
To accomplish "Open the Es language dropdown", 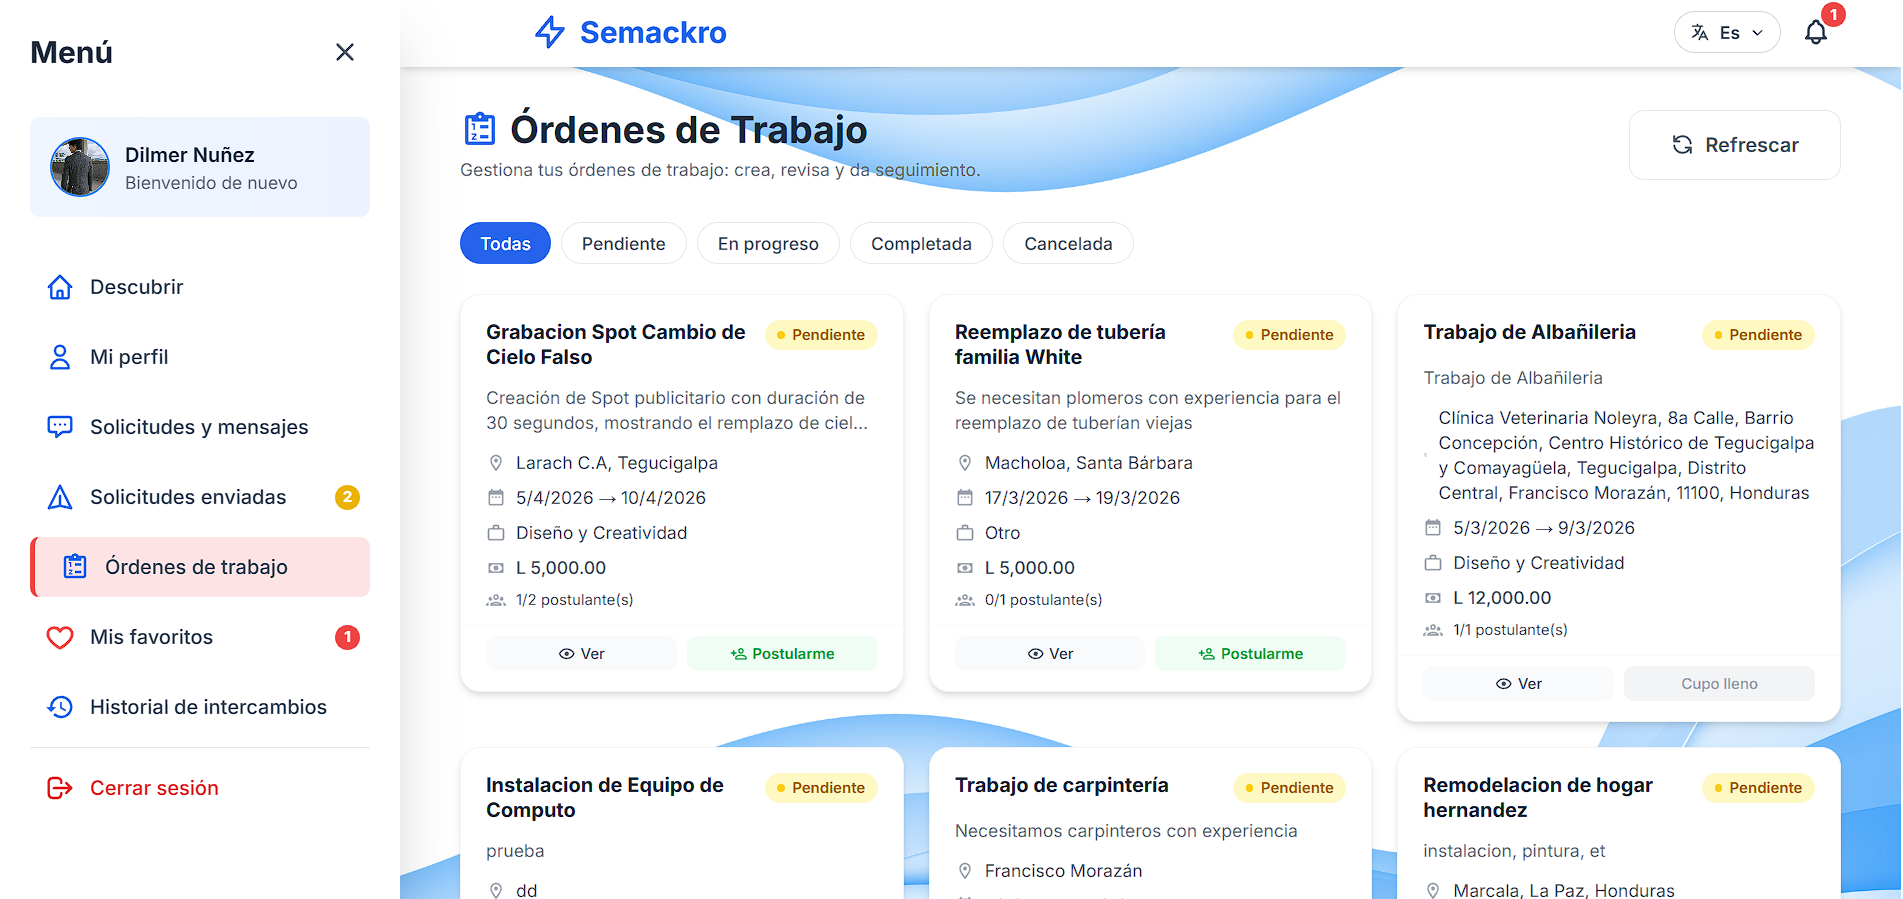I will 1727,32.
